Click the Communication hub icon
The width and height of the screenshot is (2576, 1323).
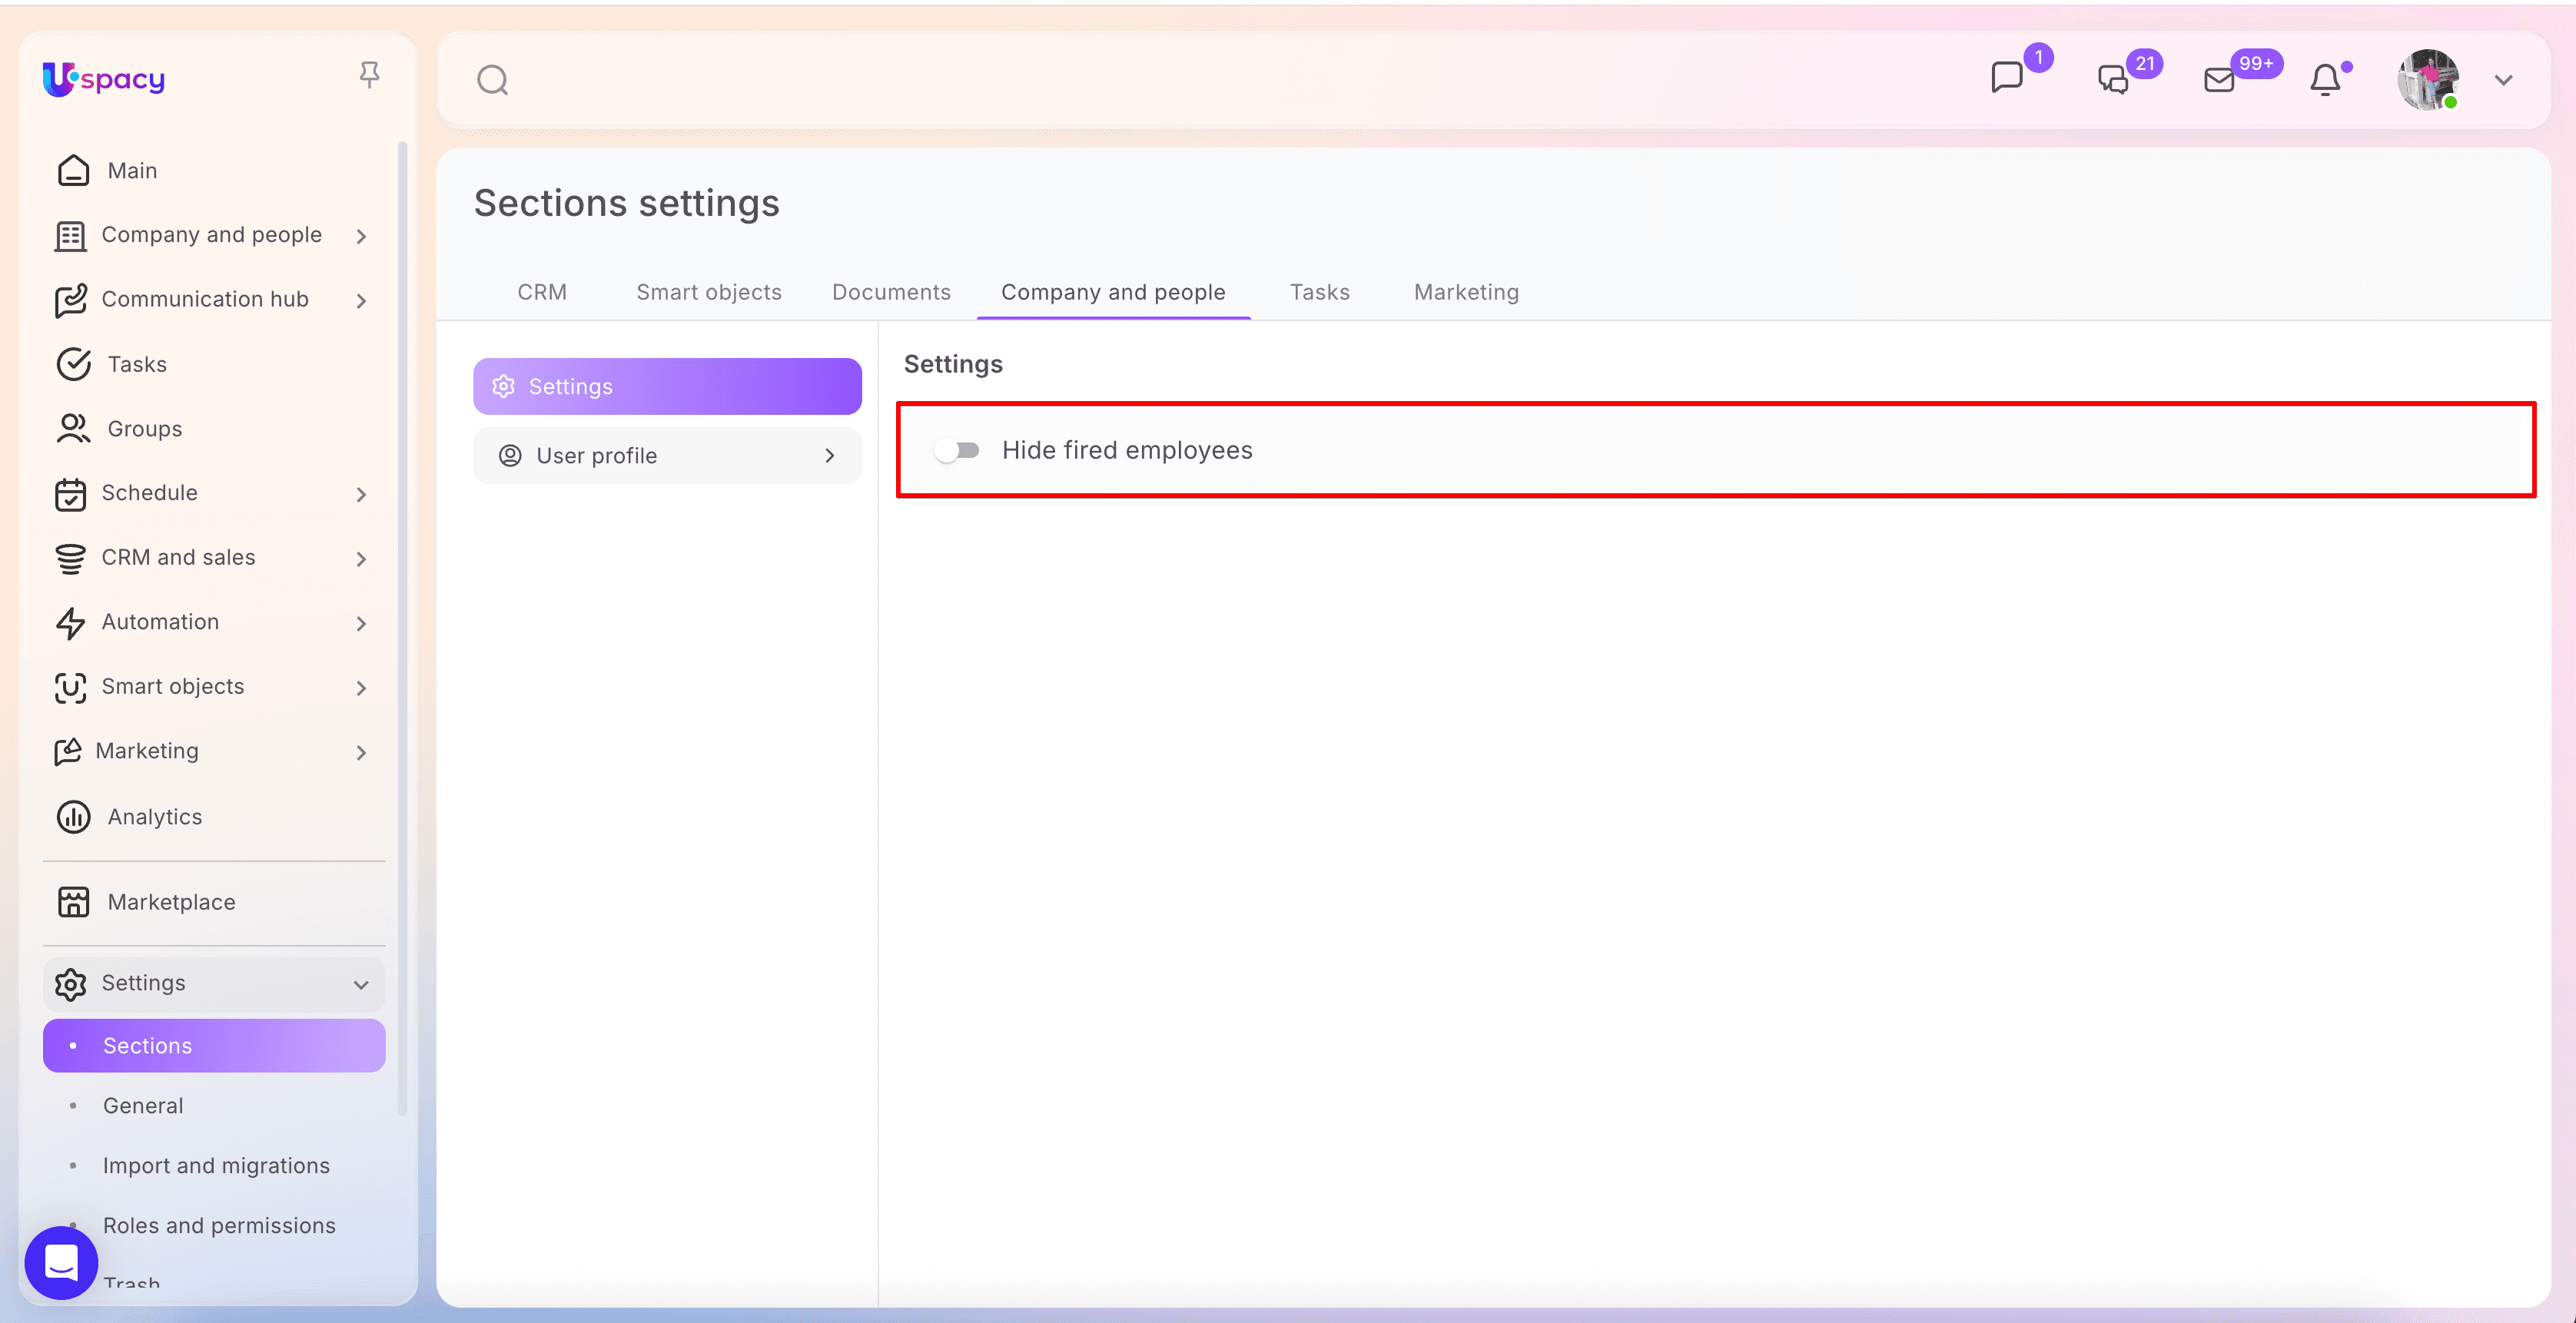click(70, 300)
